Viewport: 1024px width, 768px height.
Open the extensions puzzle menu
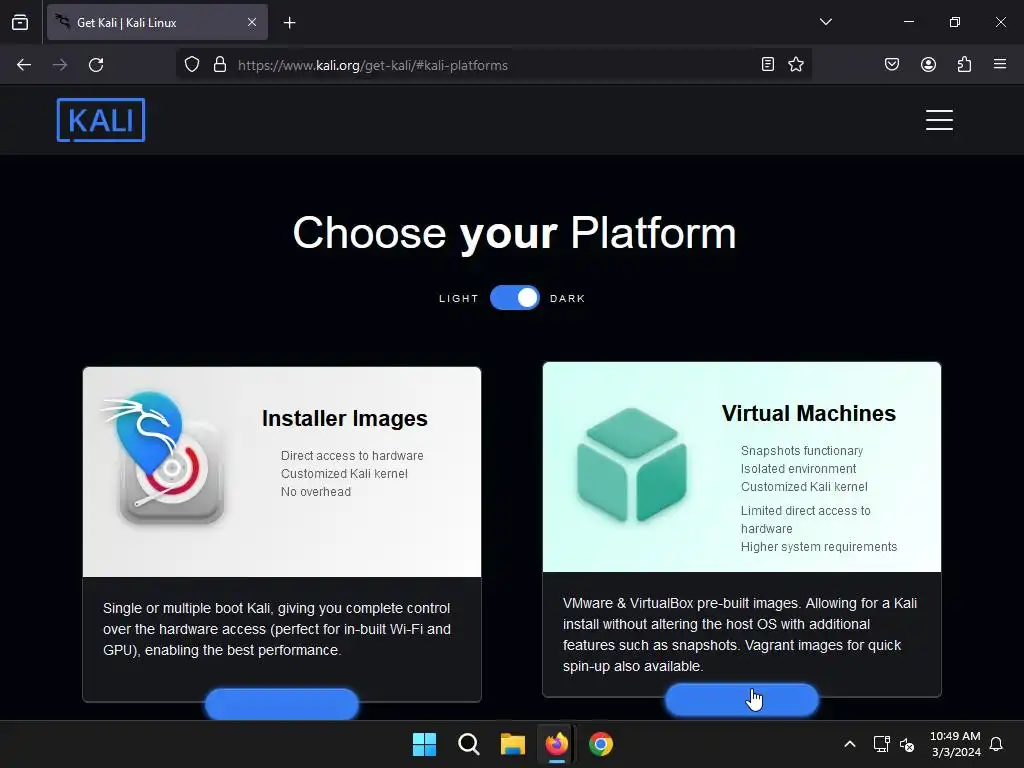[x=964, y=64]
